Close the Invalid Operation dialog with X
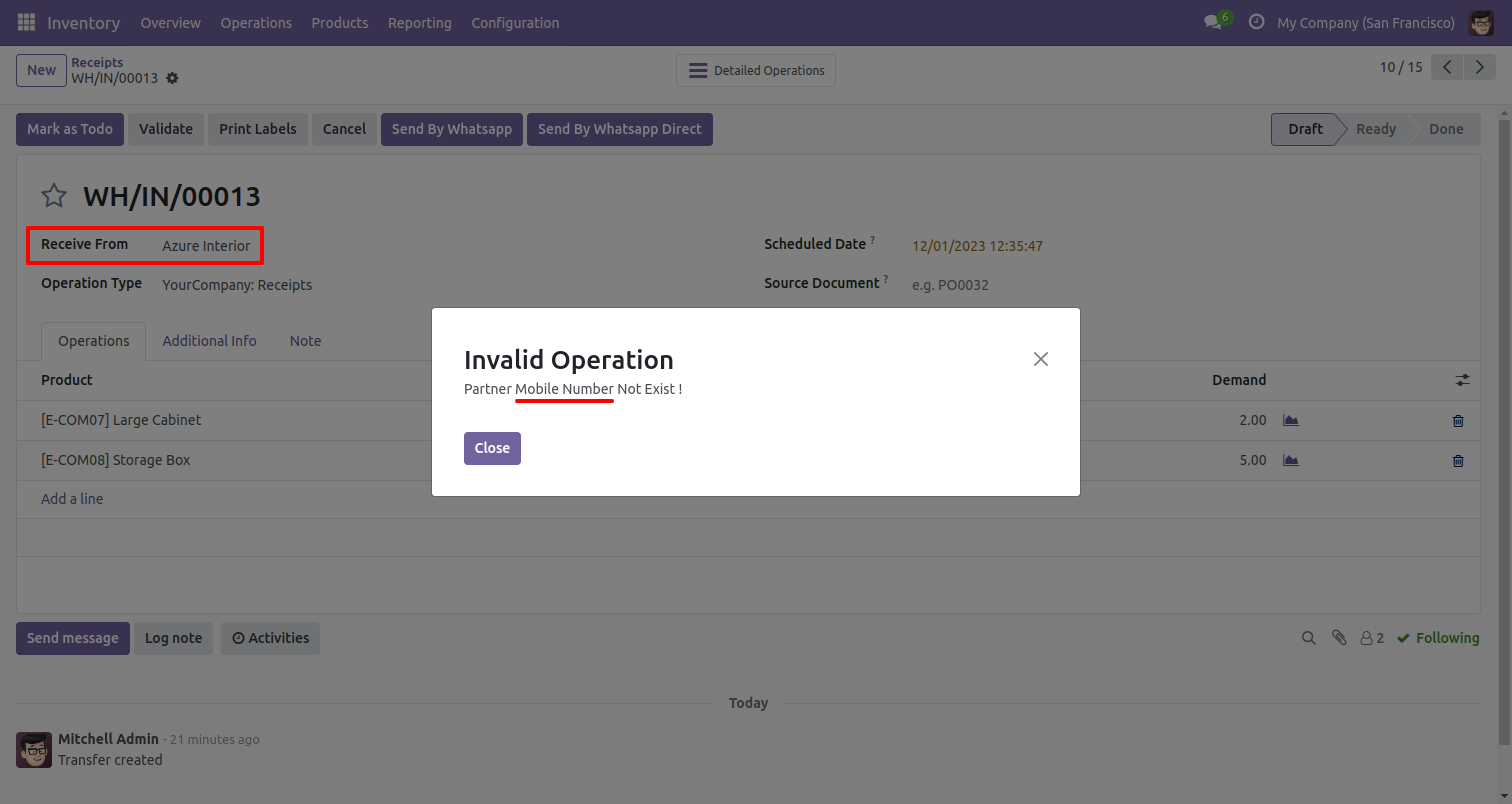 tap(1041, 359)
